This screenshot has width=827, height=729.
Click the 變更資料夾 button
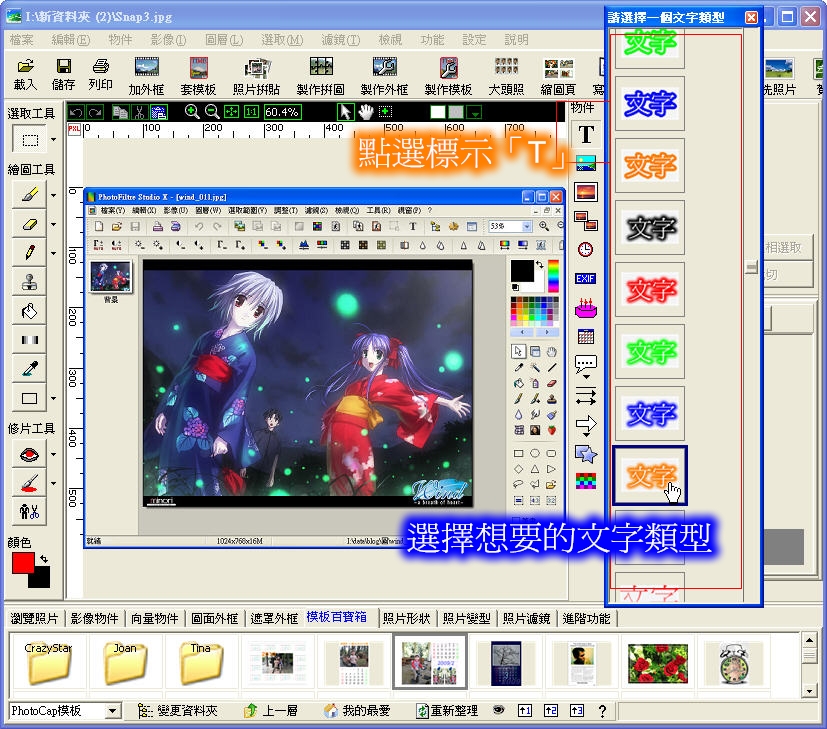pyautogui.click(x=178, y=711)
